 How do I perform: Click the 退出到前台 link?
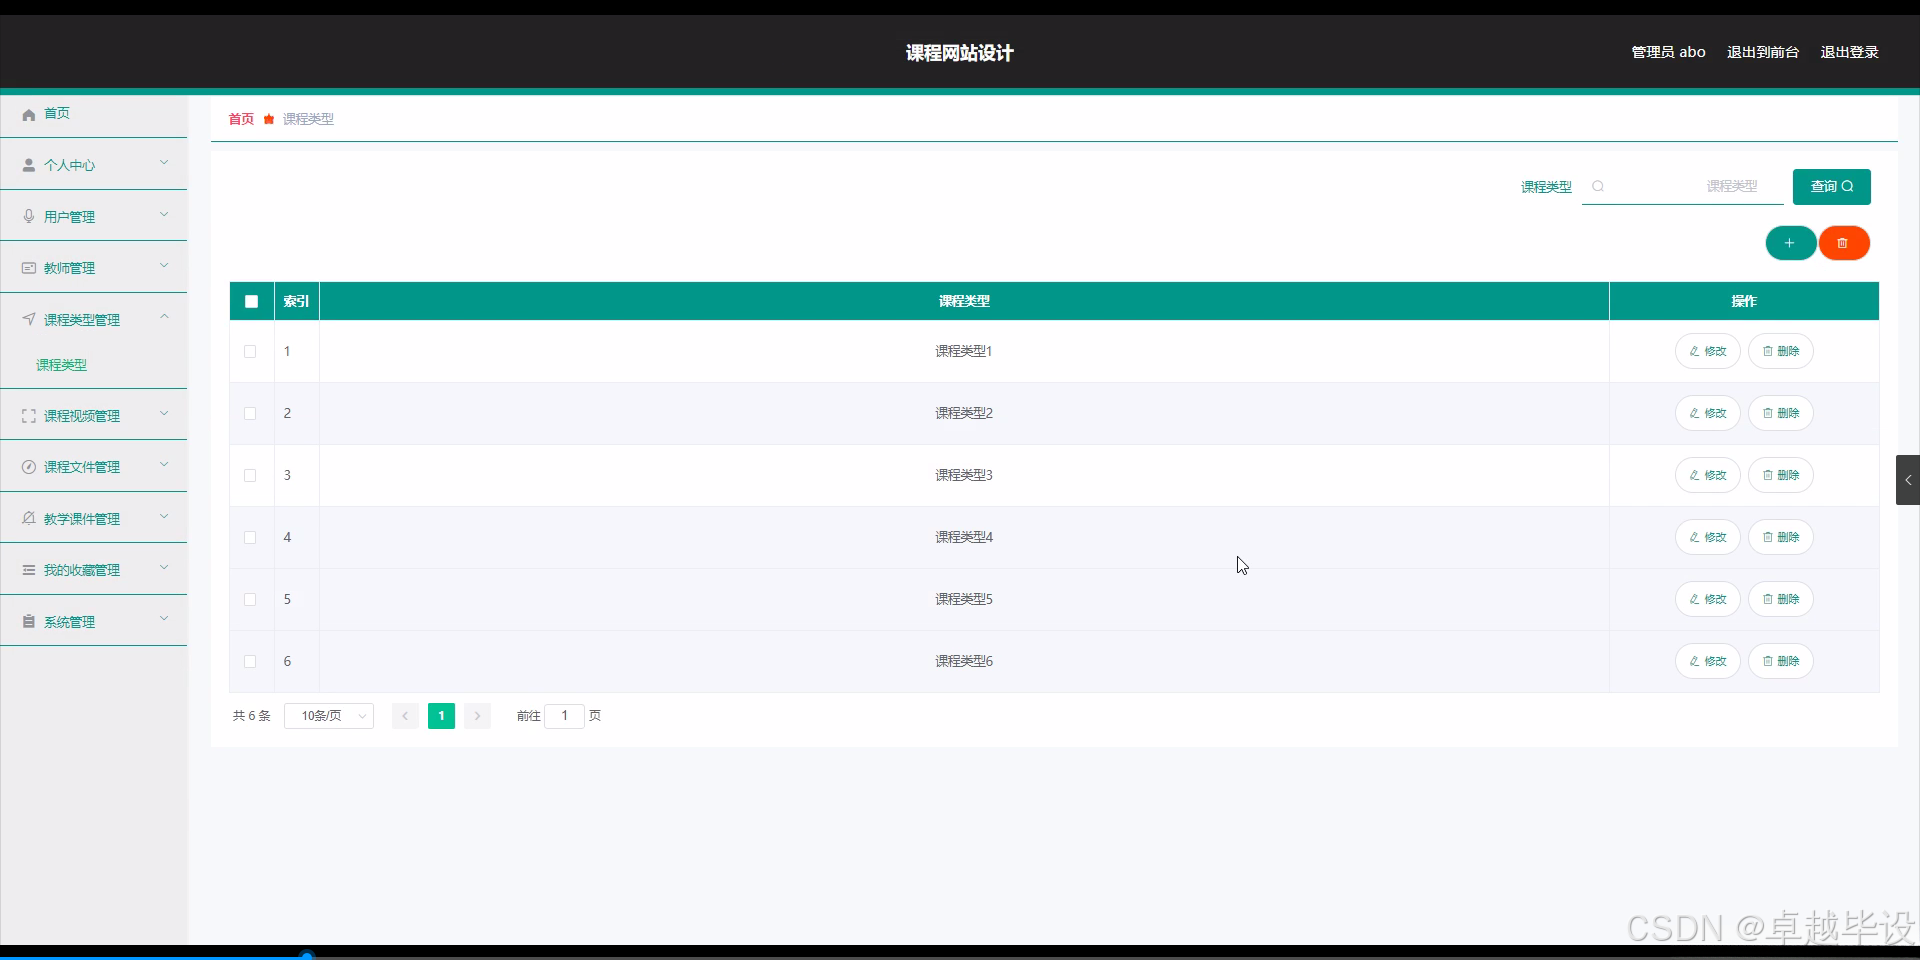point(1763,52)
